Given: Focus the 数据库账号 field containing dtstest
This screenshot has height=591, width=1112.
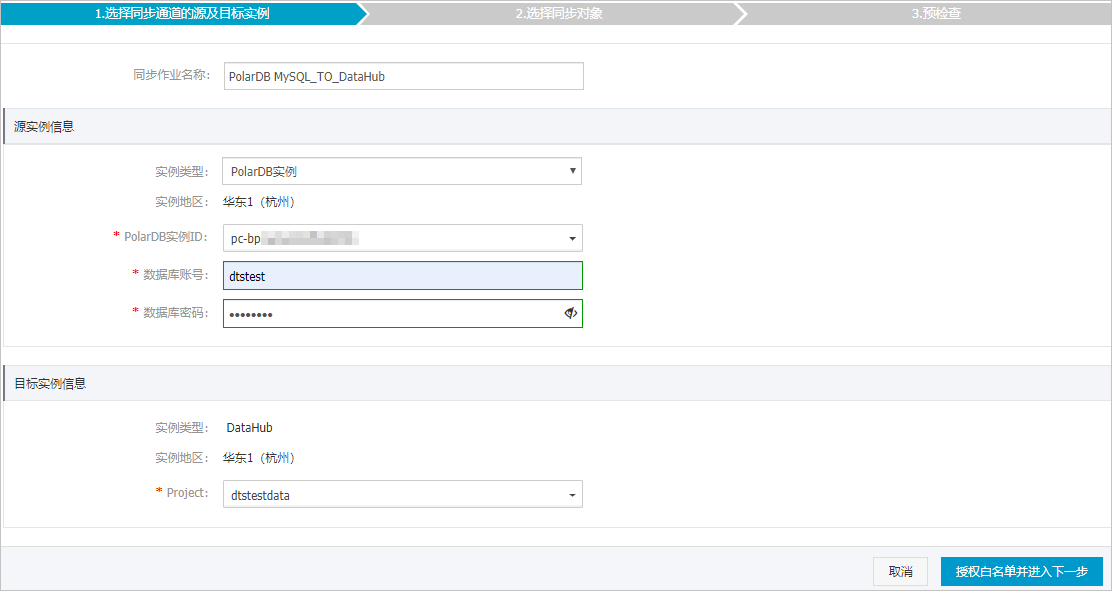Looking at the screenshot, I should click(403, 276).
